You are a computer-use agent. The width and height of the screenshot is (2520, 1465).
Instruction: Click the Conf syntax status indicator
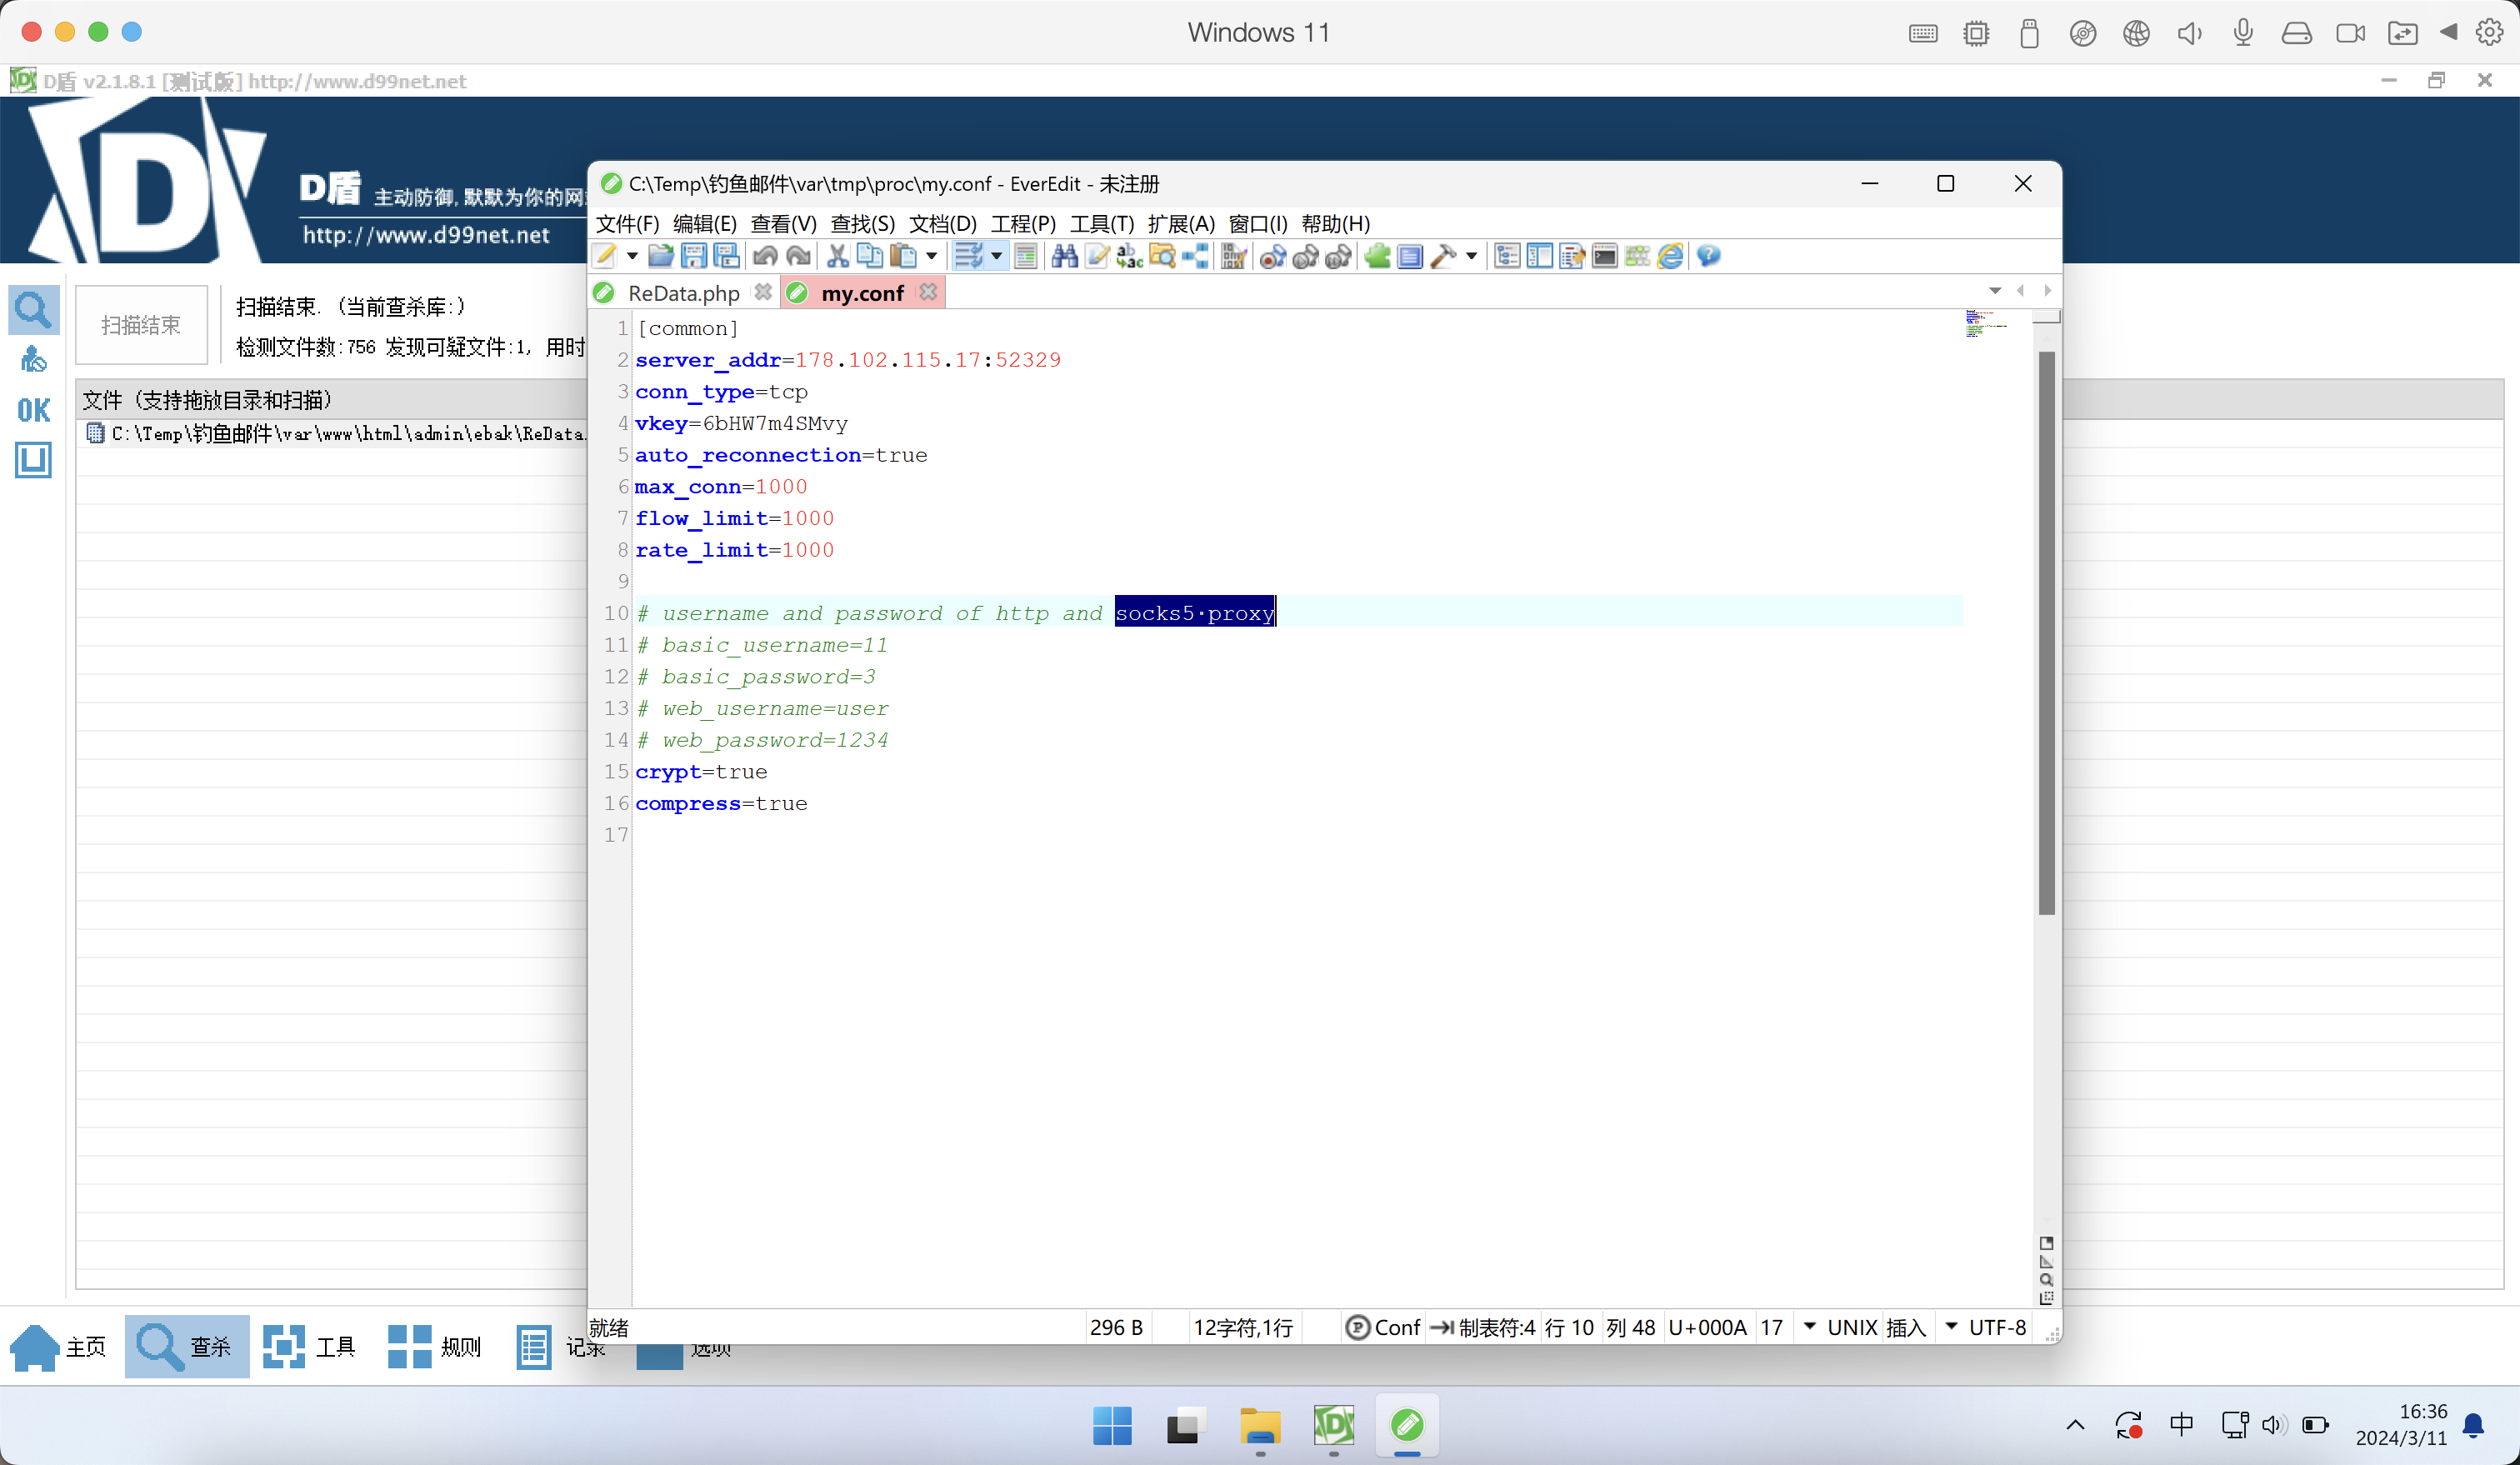[x=1383, y=1327]
